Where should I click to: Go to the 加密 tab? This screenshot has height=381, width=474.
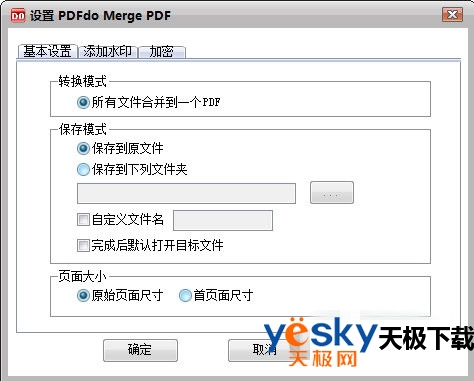(x=162, y=52)
